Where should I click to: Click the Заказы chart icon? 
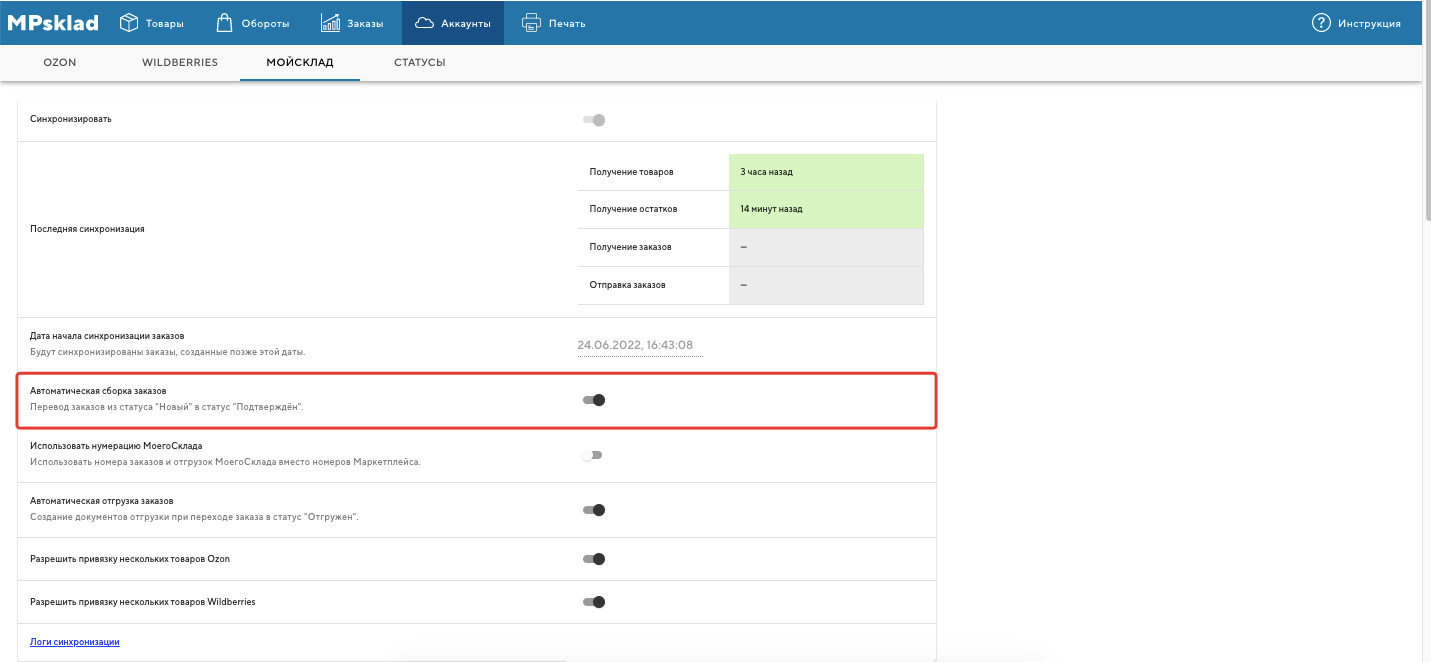(331, 22)
